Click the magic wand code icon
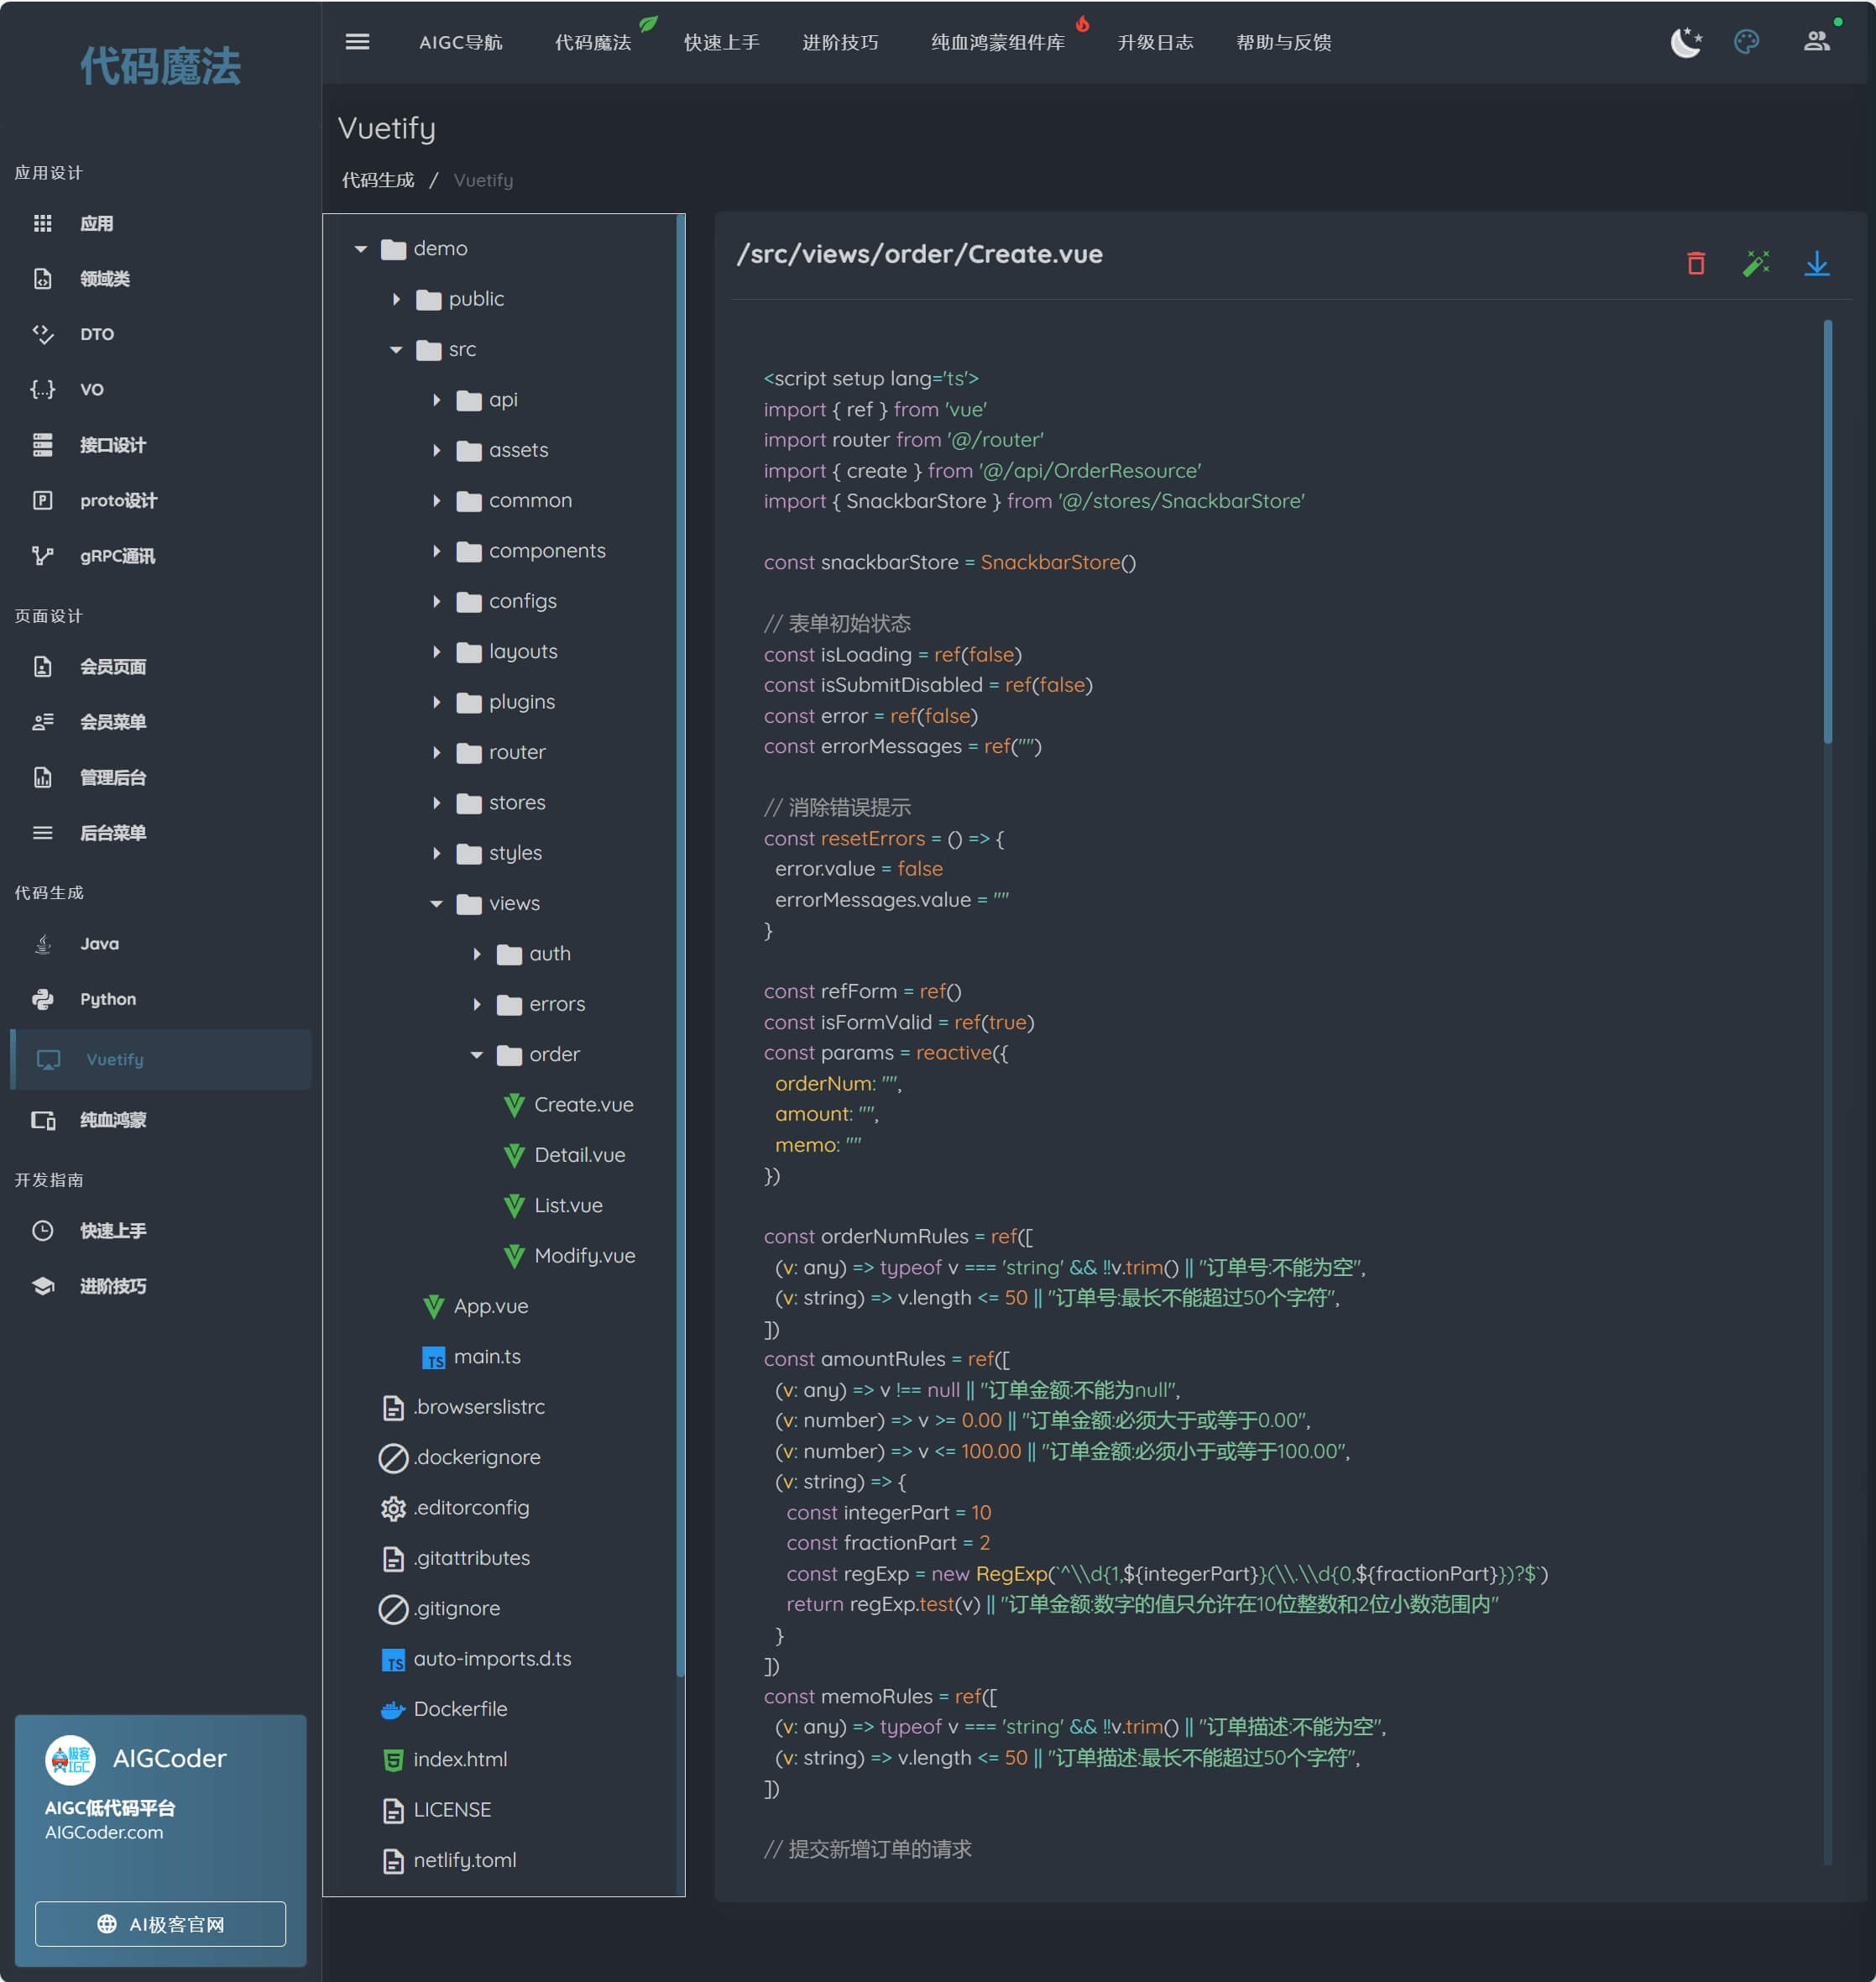The width and height of the screenshot is (1876, 1982). pyautogui.click(x=1756, y=263)
